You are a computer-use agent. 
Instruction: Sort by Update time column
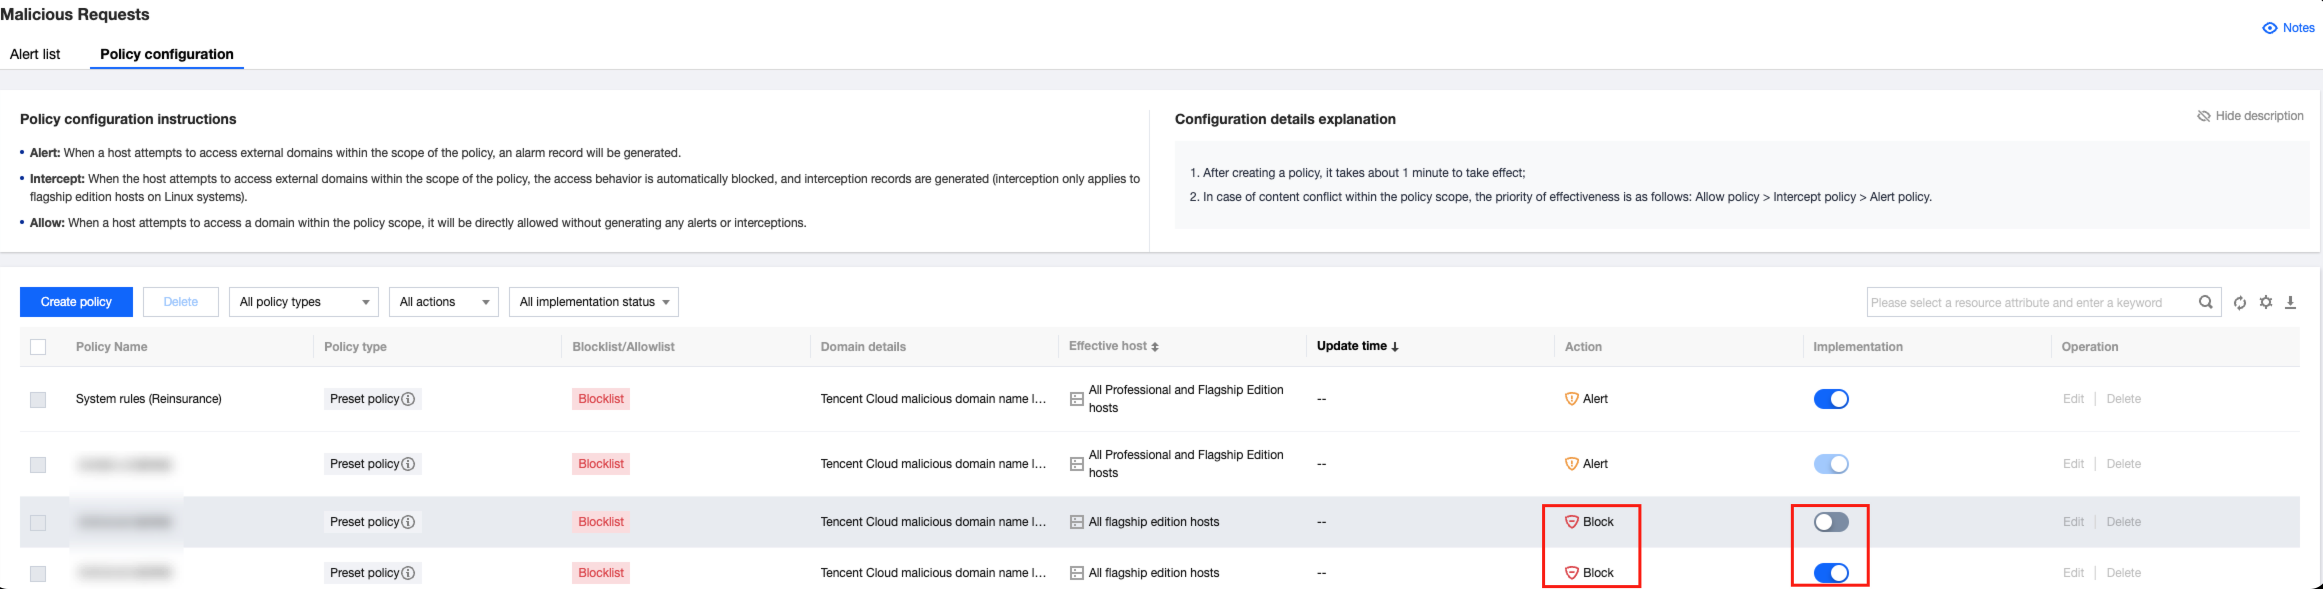pos(1357,346)
